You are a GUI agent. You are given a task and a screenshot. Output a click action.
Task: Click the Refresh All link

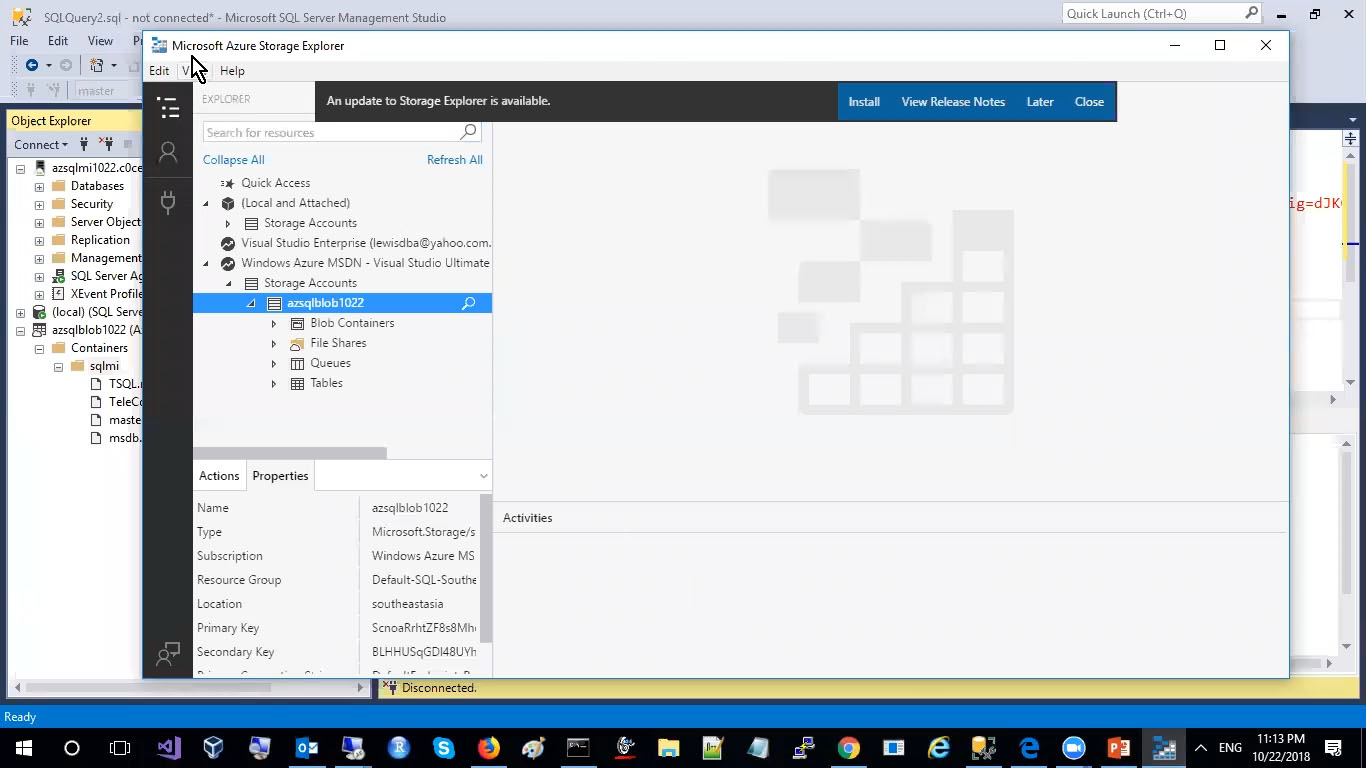(454, 160)
